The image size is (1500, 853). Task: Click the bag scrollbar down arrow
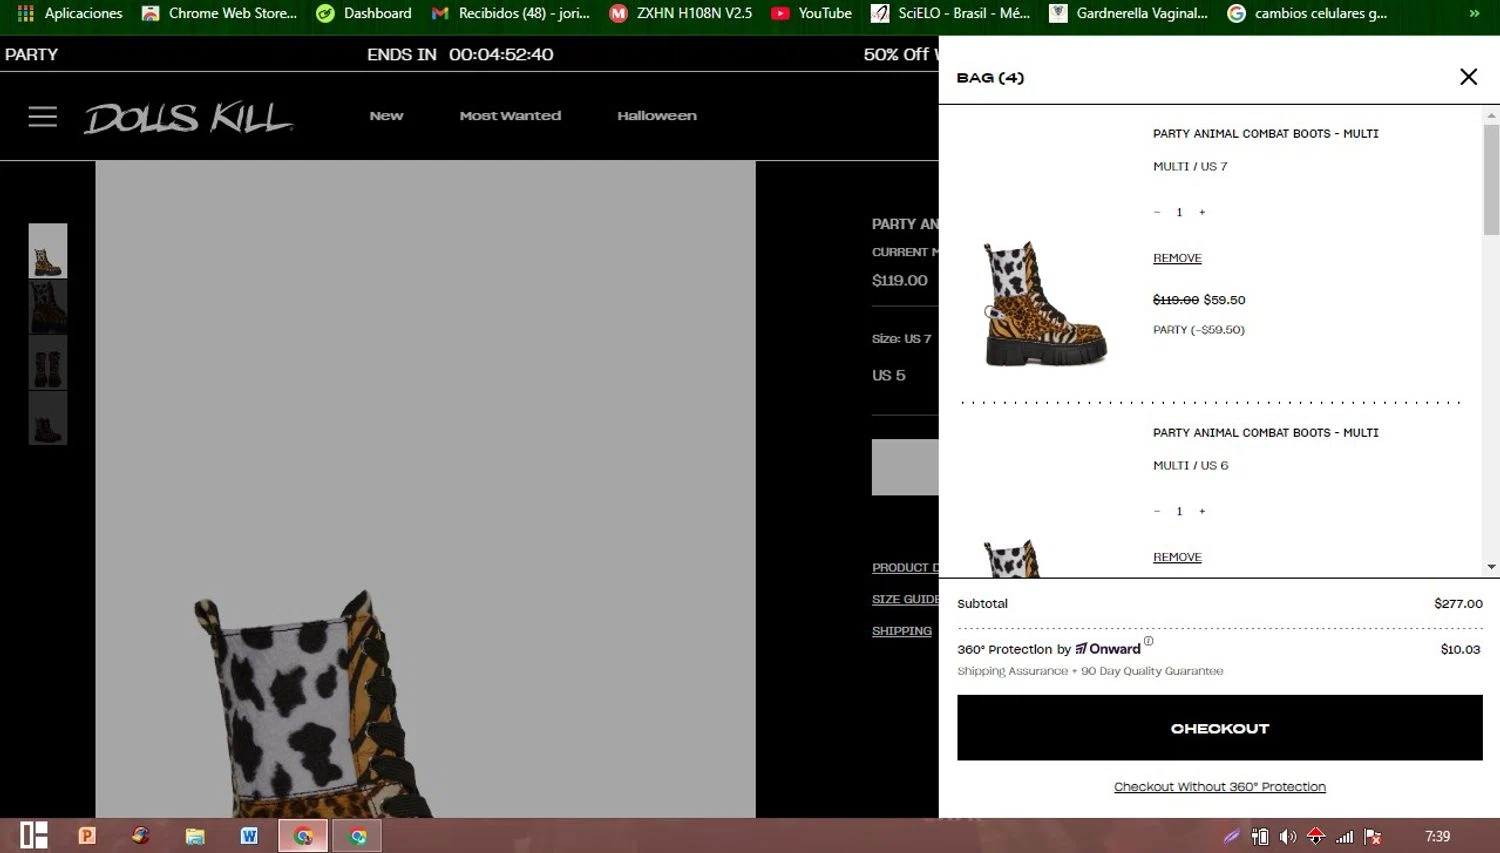(1491, 567)
